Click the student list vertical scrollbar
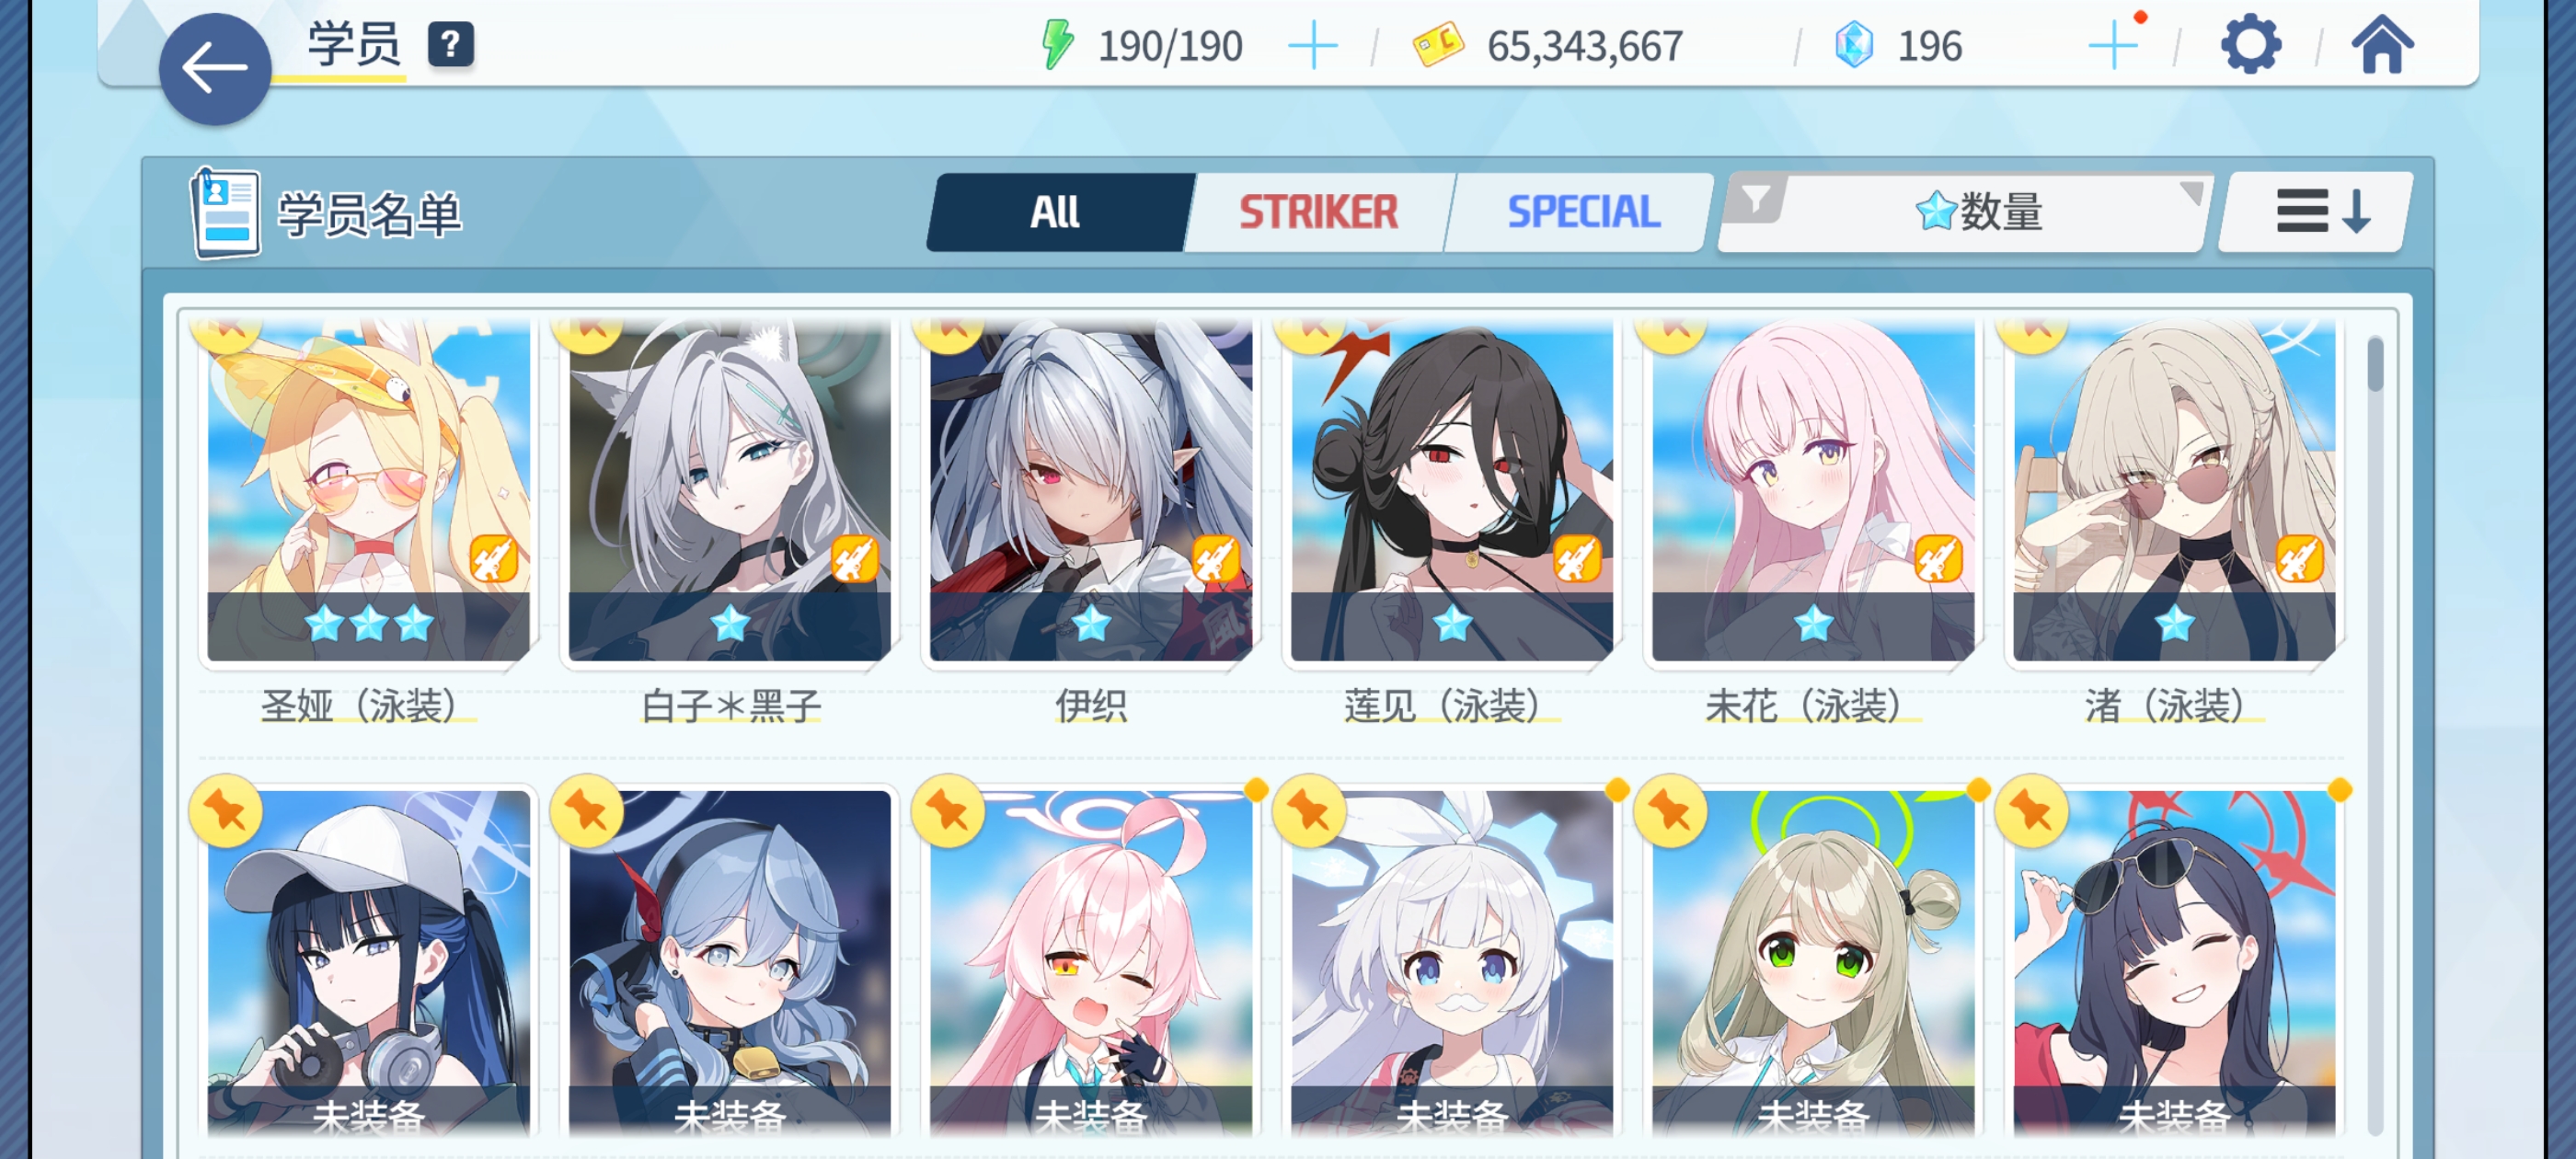 coord(2376,735)
